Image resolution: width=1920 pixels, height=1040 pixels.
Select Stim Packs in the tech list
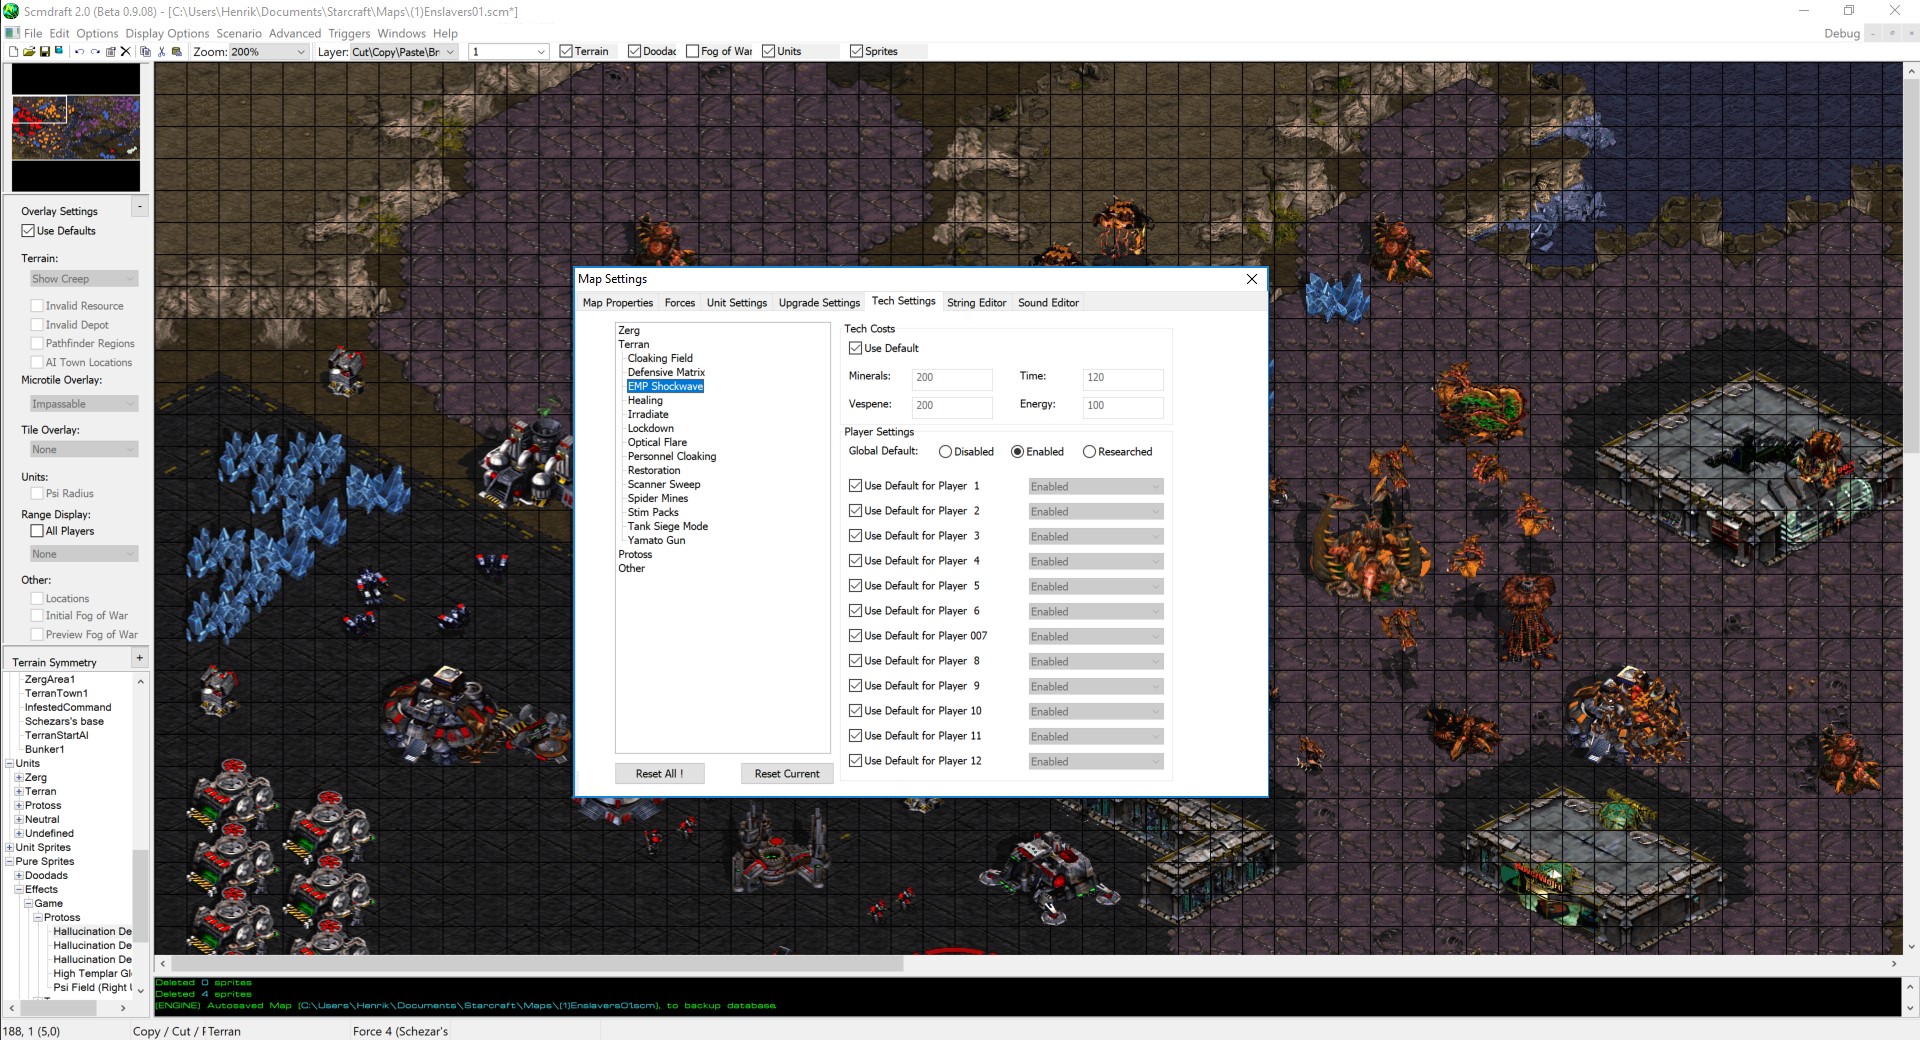653,512
